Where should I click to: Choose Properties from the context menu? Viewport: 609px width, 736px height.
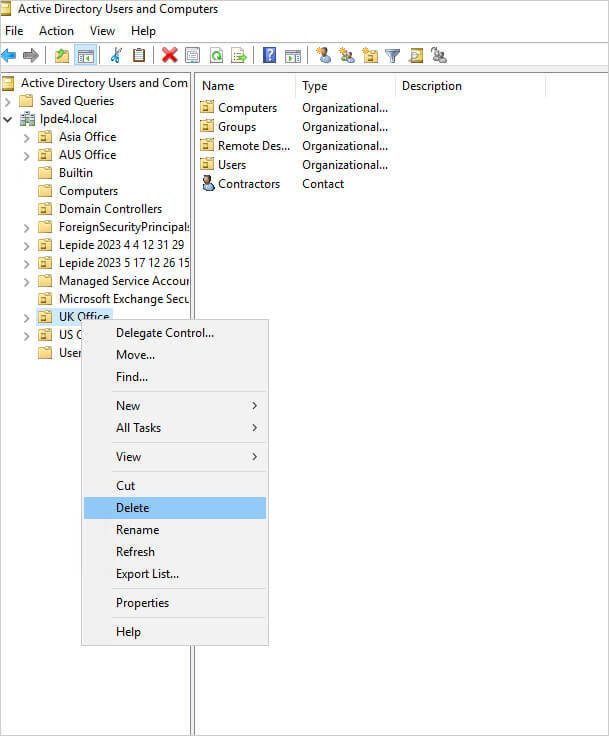coord(175,603)
